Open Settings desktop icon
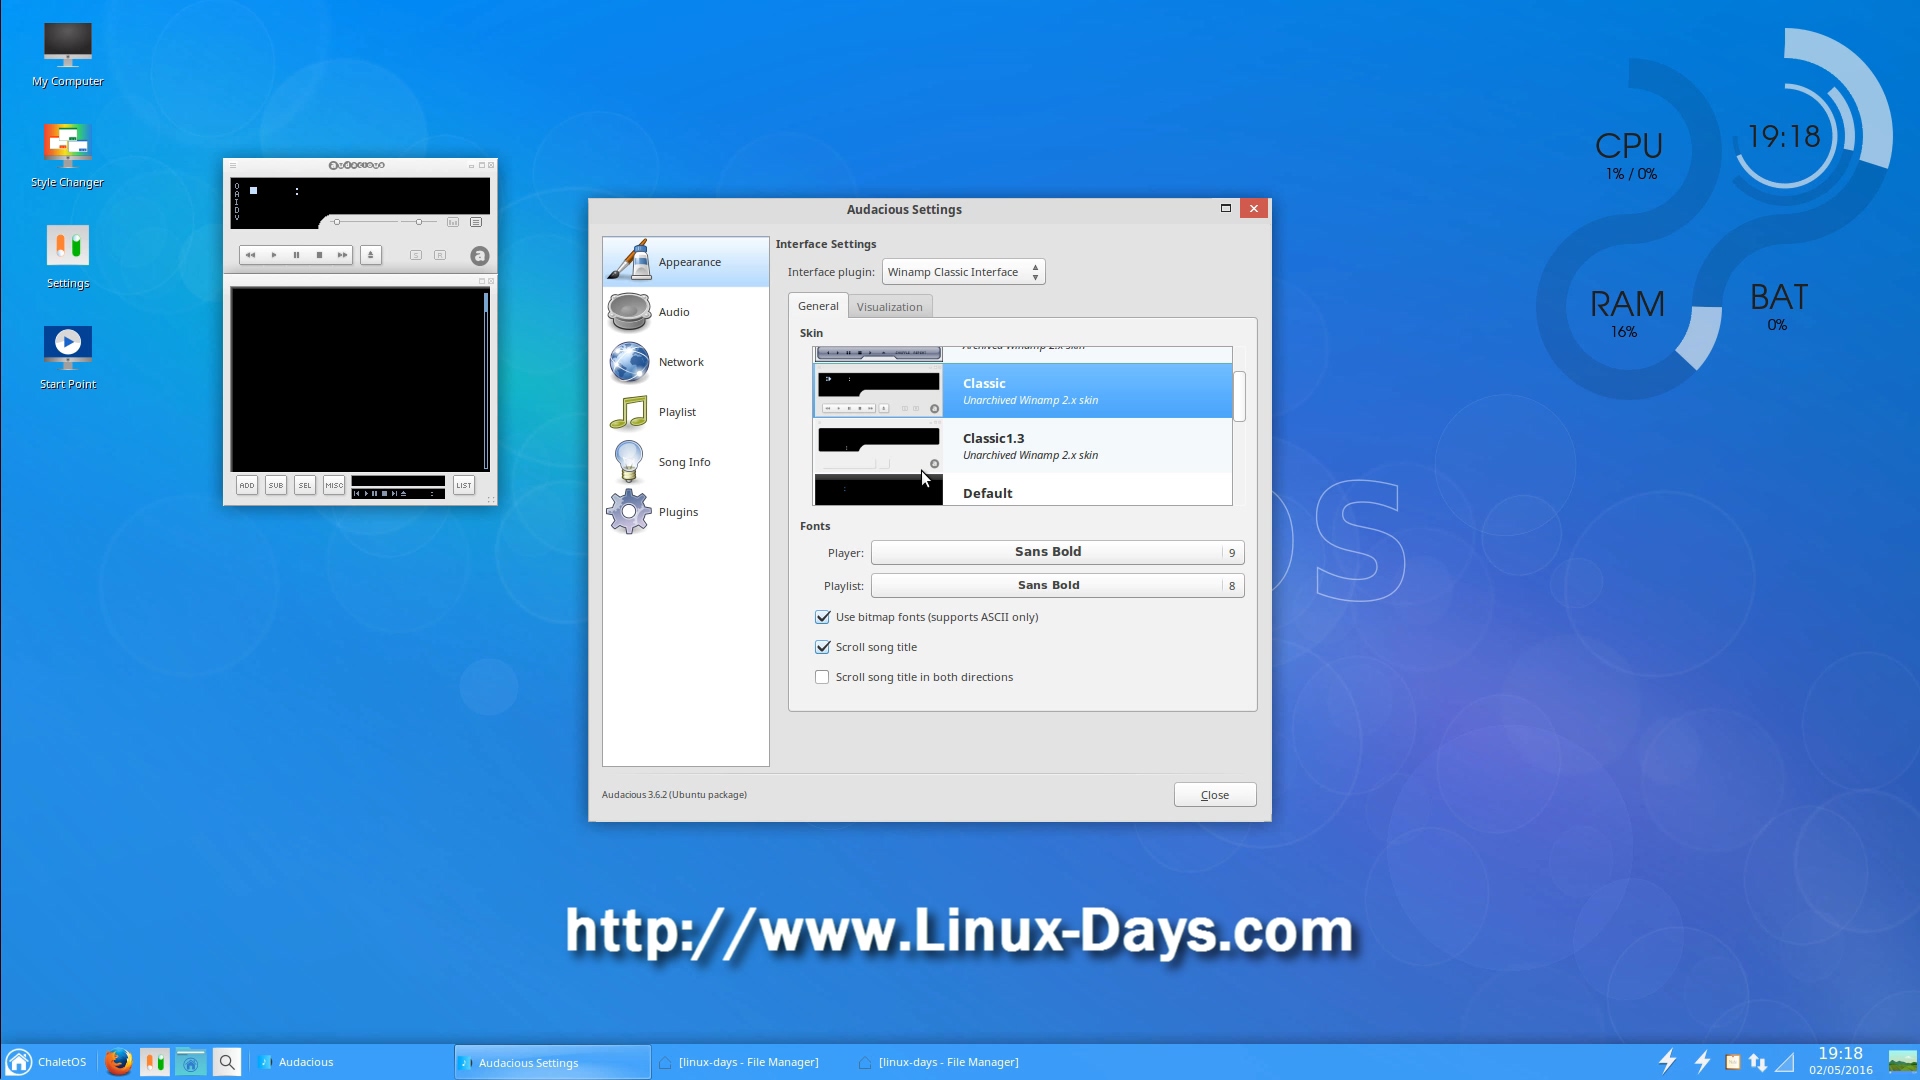1920x1080 pixels. tap(68, 257)
